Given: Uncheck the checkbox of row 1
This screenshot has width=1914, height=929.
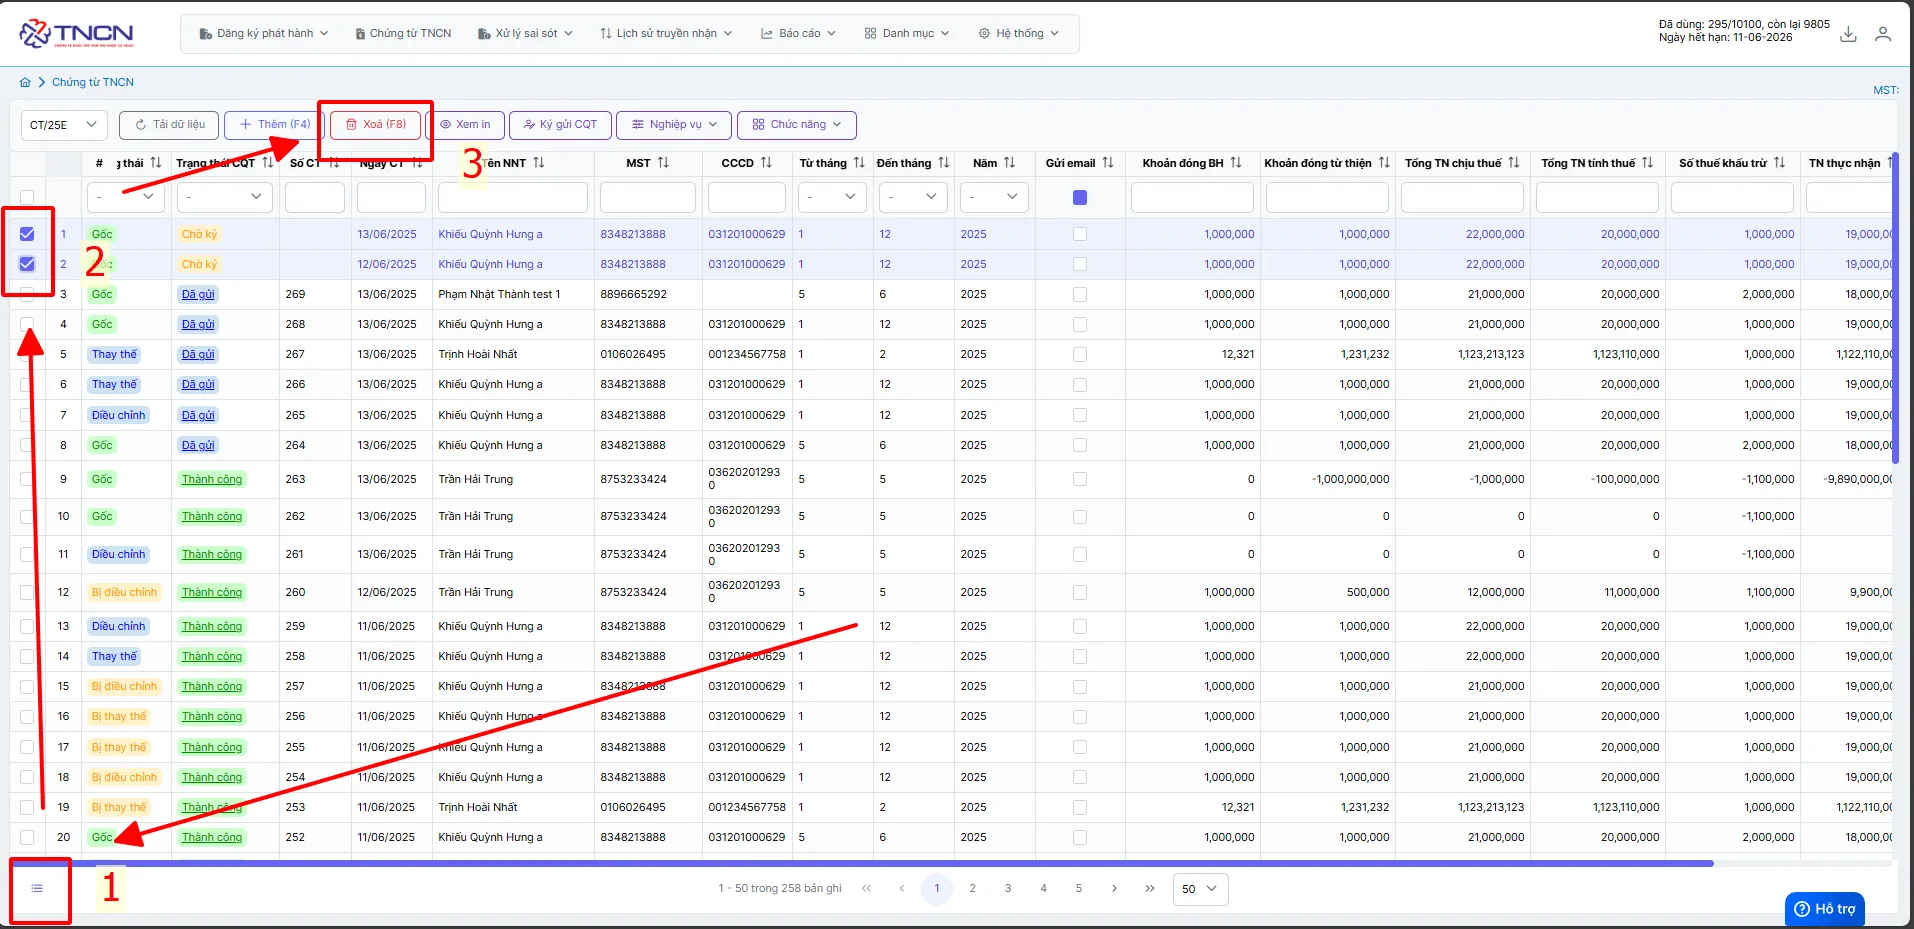Looking at the screenshot, I should 27,234.
